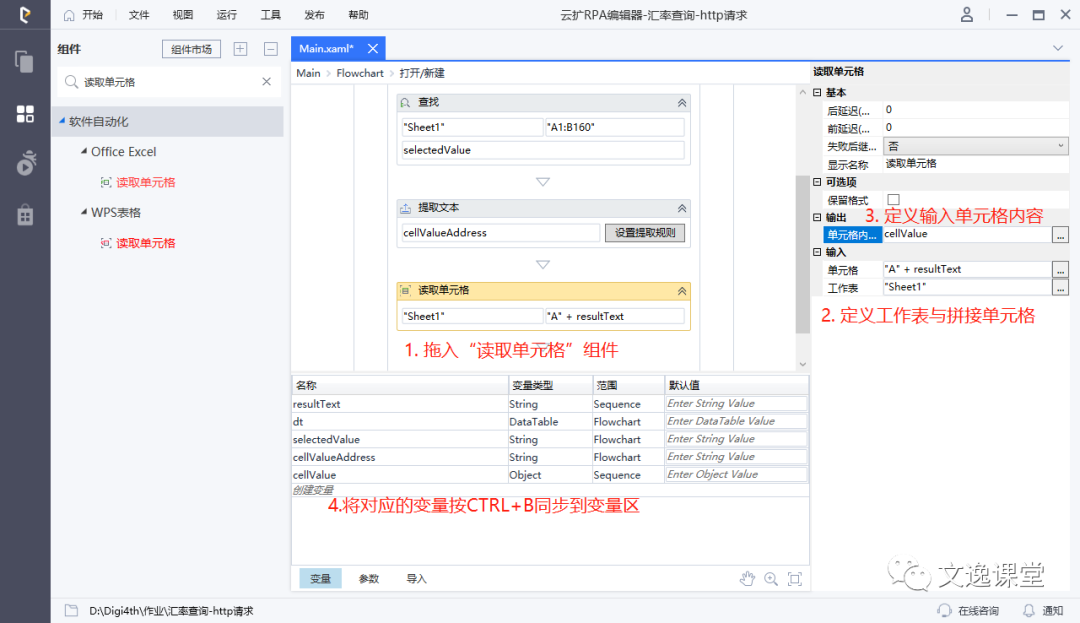Screen dimensions: 1080x623
Task: Click the fit-to-screen icon beside zoom icon
Action: pos(793,578)
